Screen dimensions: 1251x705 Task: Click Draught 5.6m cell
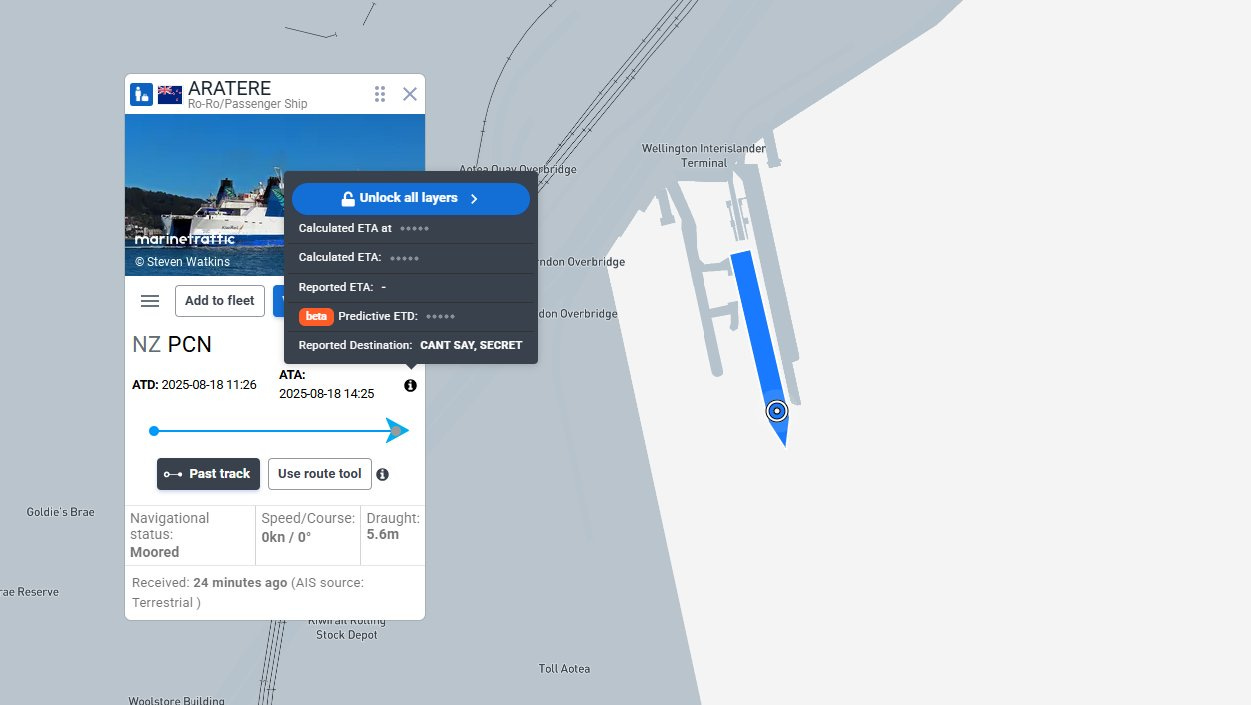(x=393, y=535)
